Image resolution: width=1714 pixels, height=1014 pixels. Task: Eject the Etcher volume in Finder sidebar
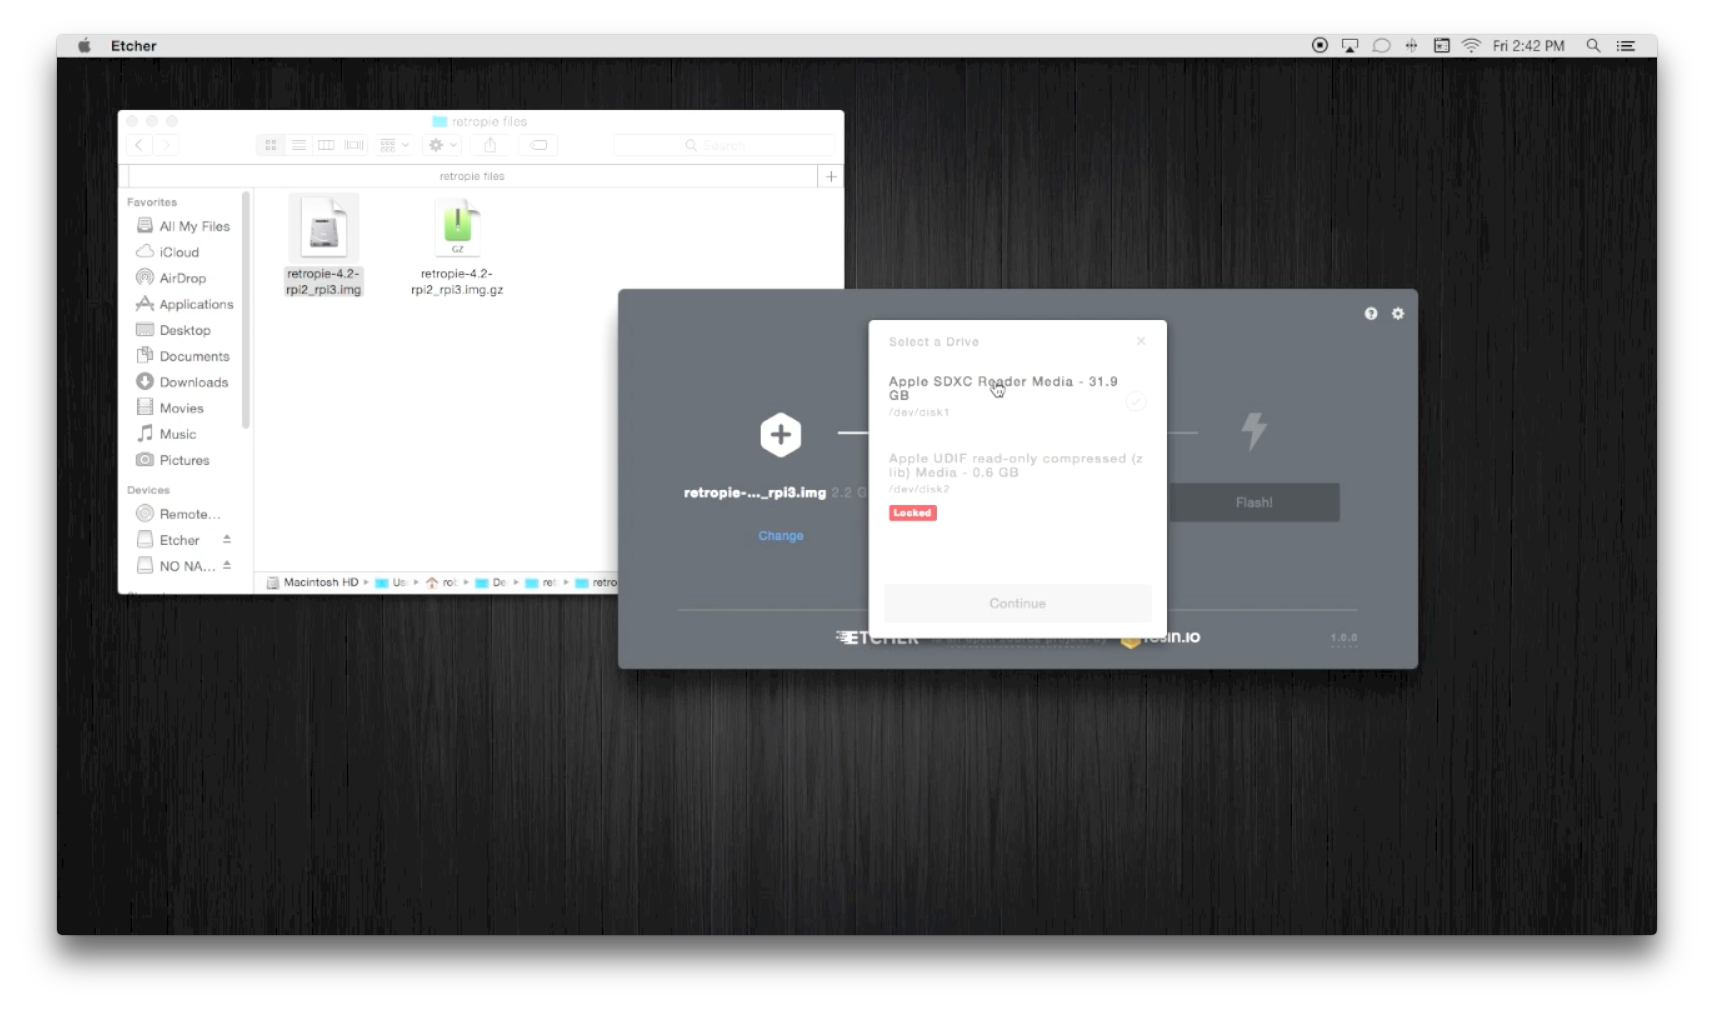coord(227,539)
